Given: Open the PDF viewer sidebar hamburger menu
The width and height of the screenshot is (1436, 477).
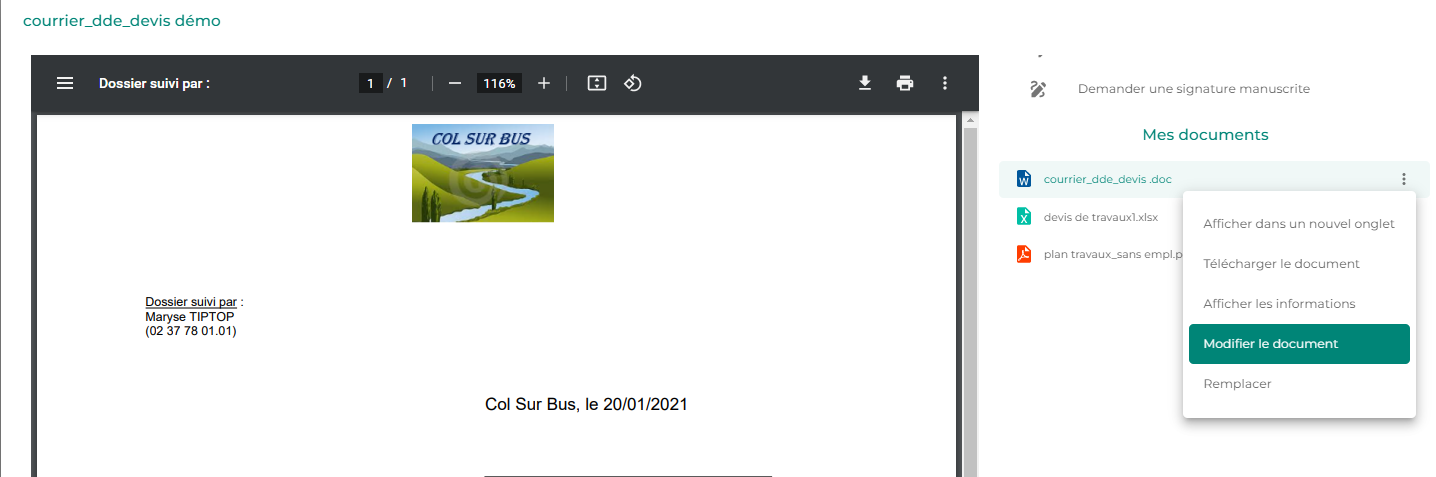Looking at the screenshot, I should 65,83.
